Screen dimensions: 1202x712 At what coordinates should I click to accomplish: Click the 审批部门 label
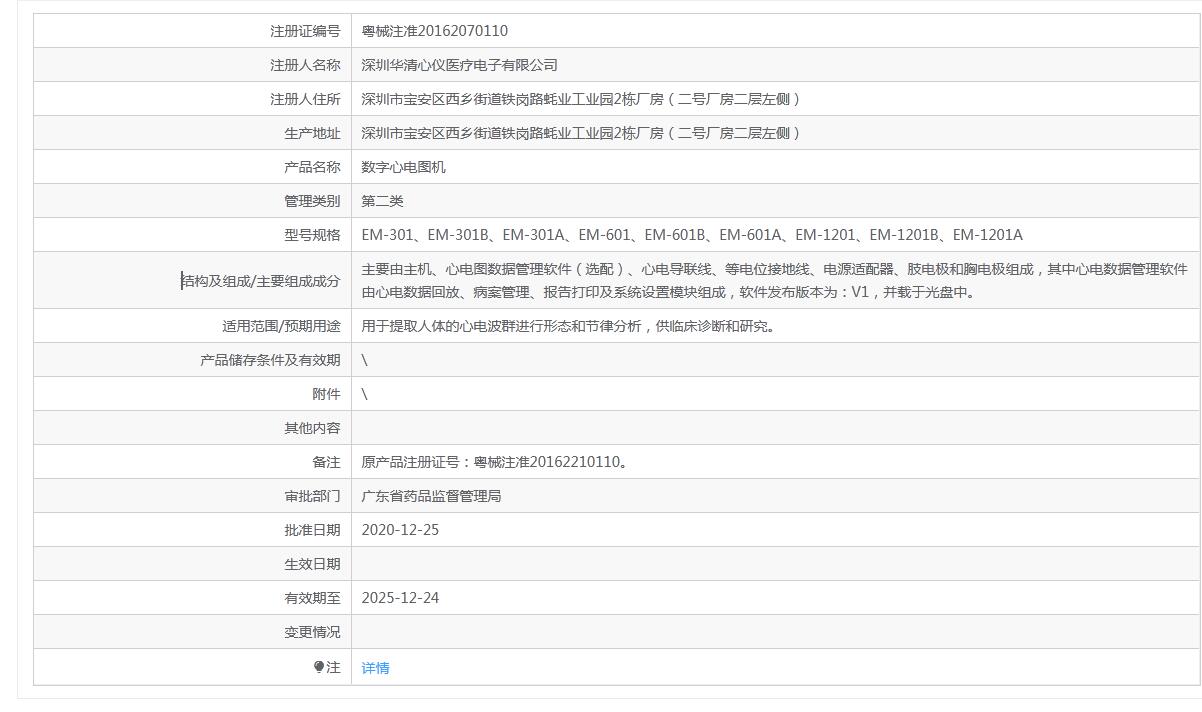pos(312,496)
